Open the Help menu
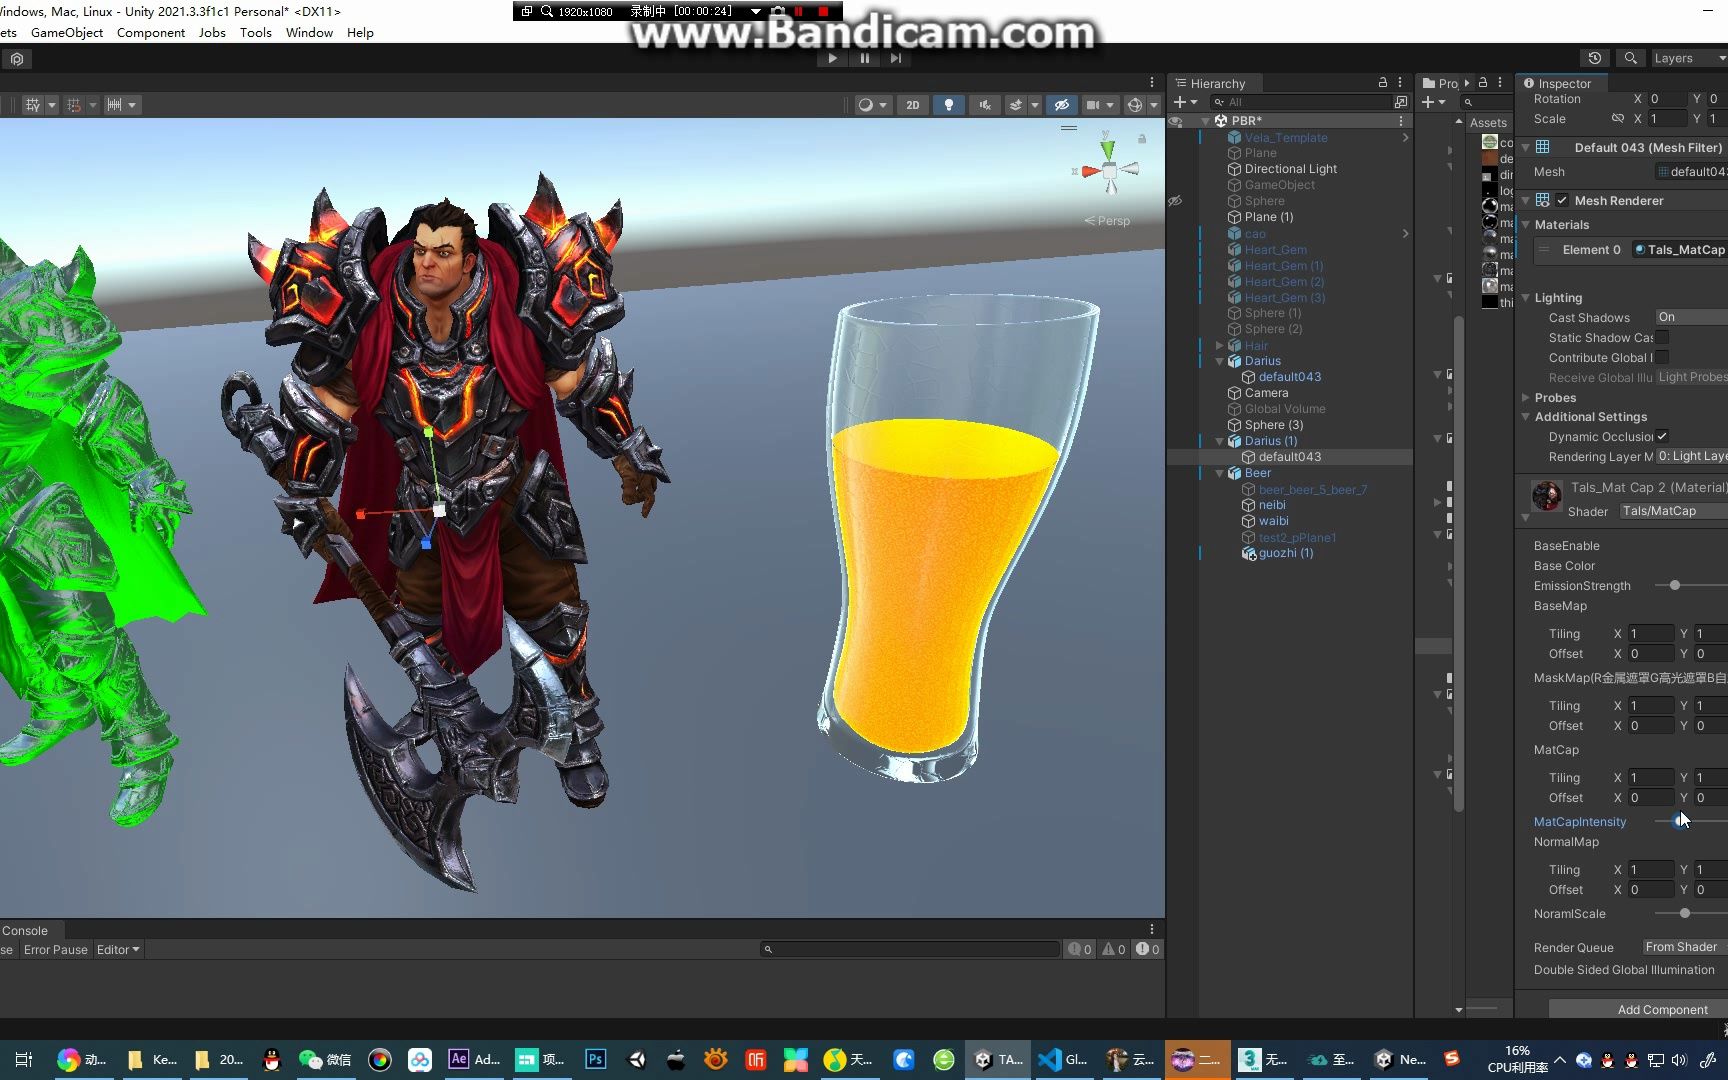The height and width of the screenshot is (1080, 1728). coord(360,33)
